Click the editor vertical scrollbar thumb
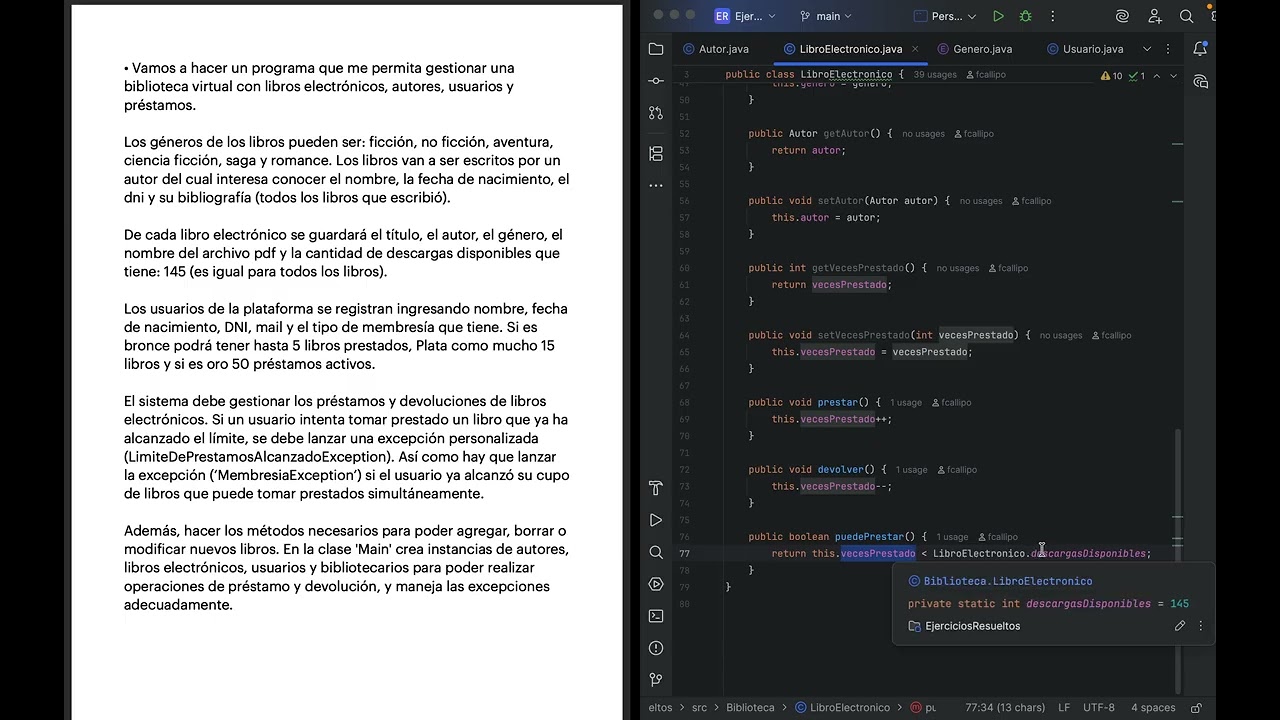Viewport: 1280px width, 720px height. pyautogui.click(x=1177, y=560)
